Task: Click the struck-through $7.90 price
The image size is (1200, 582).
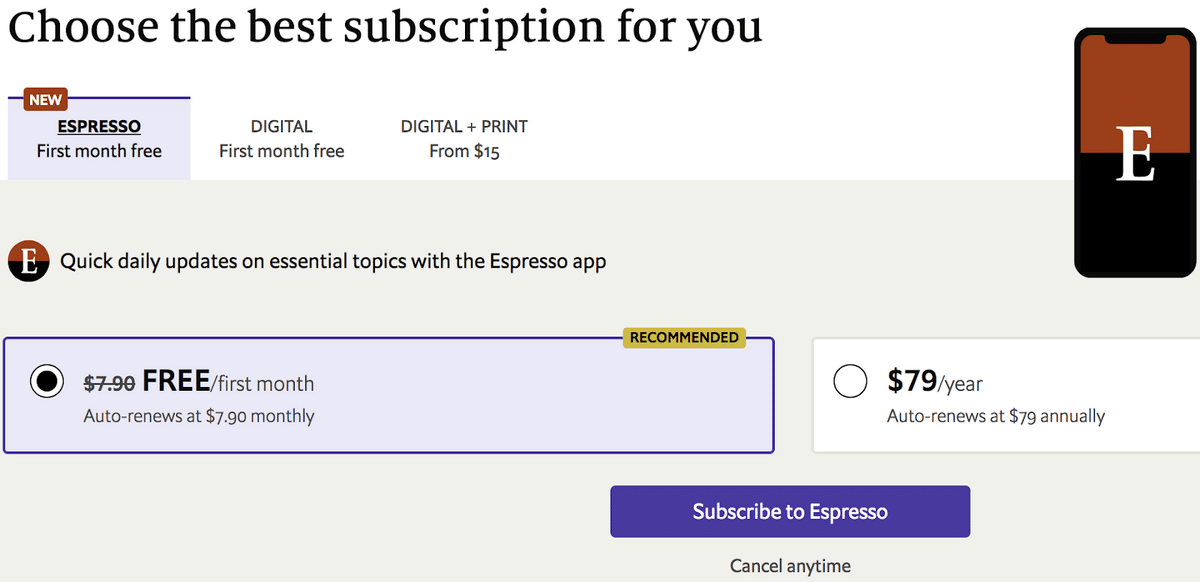Action: tap(109, 383)
